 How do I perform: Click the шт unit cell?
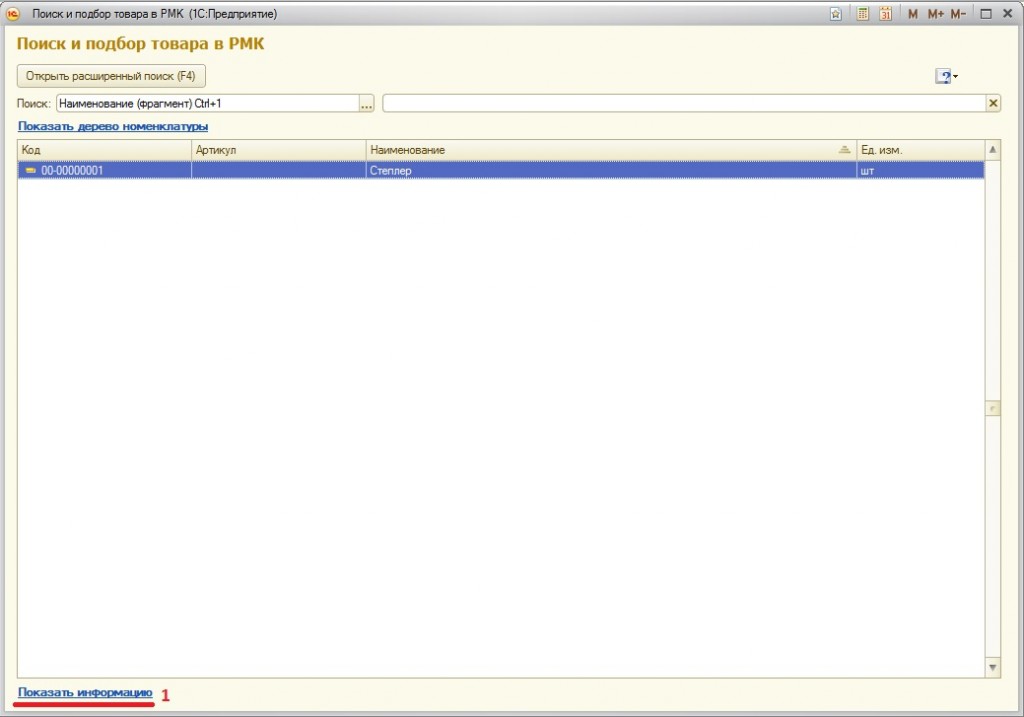point(920,170)
